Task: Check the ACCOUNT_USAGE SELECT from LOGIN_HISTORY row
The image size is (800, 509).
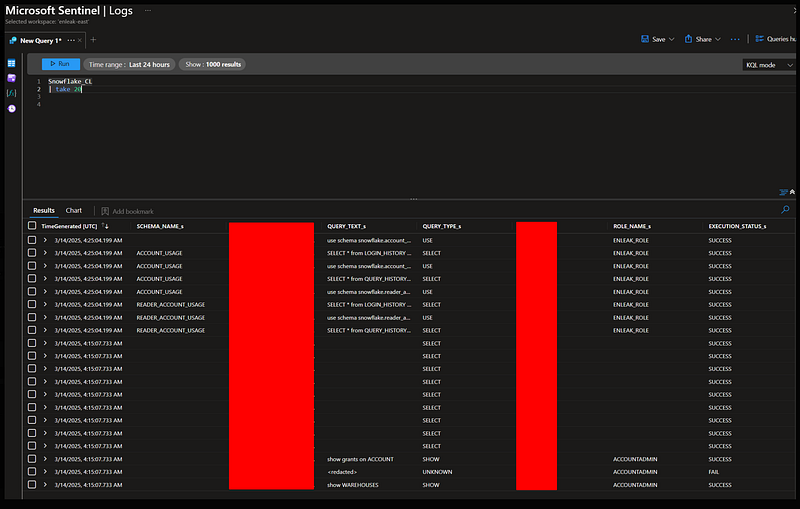Action: (x=32, y=252)
